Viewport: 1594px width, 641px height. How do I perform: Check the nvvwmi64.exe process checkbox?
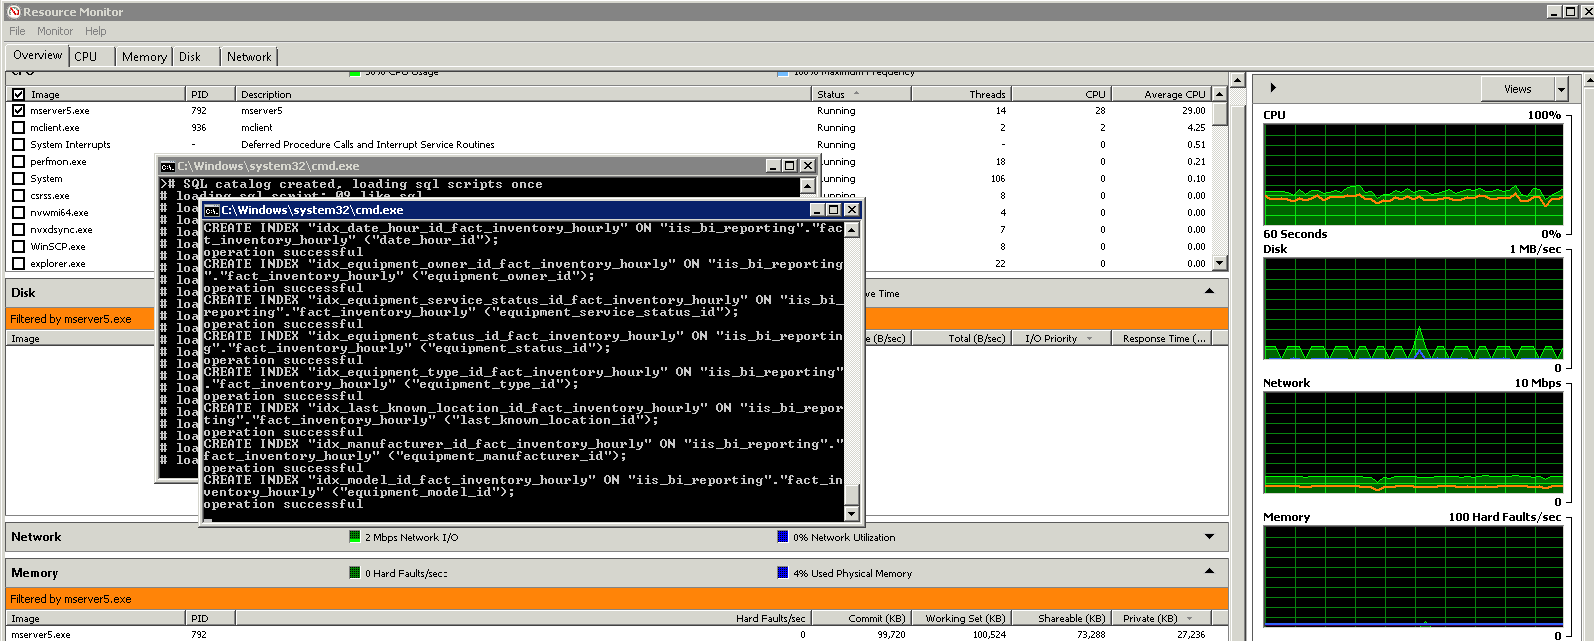(18, 213)
